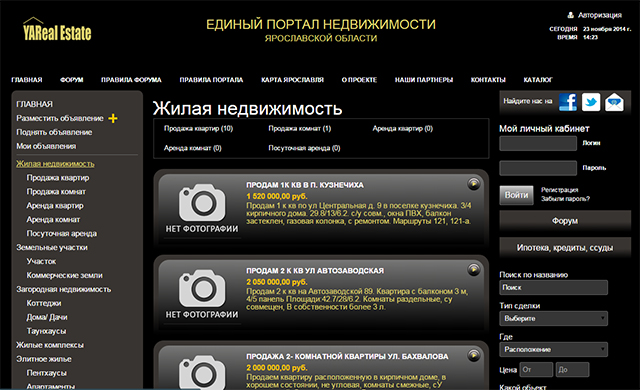Click the price От field
Screen dimensions: 640x390
[536, 370]
